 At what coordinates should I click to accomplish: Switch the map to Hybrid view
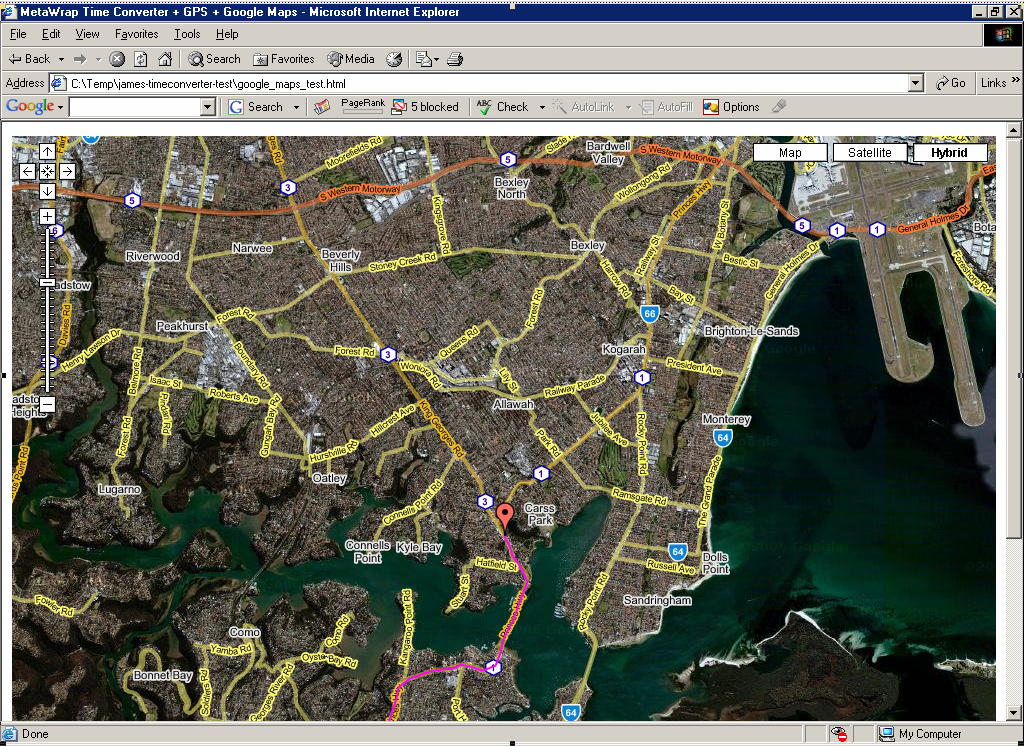[949, 152]
